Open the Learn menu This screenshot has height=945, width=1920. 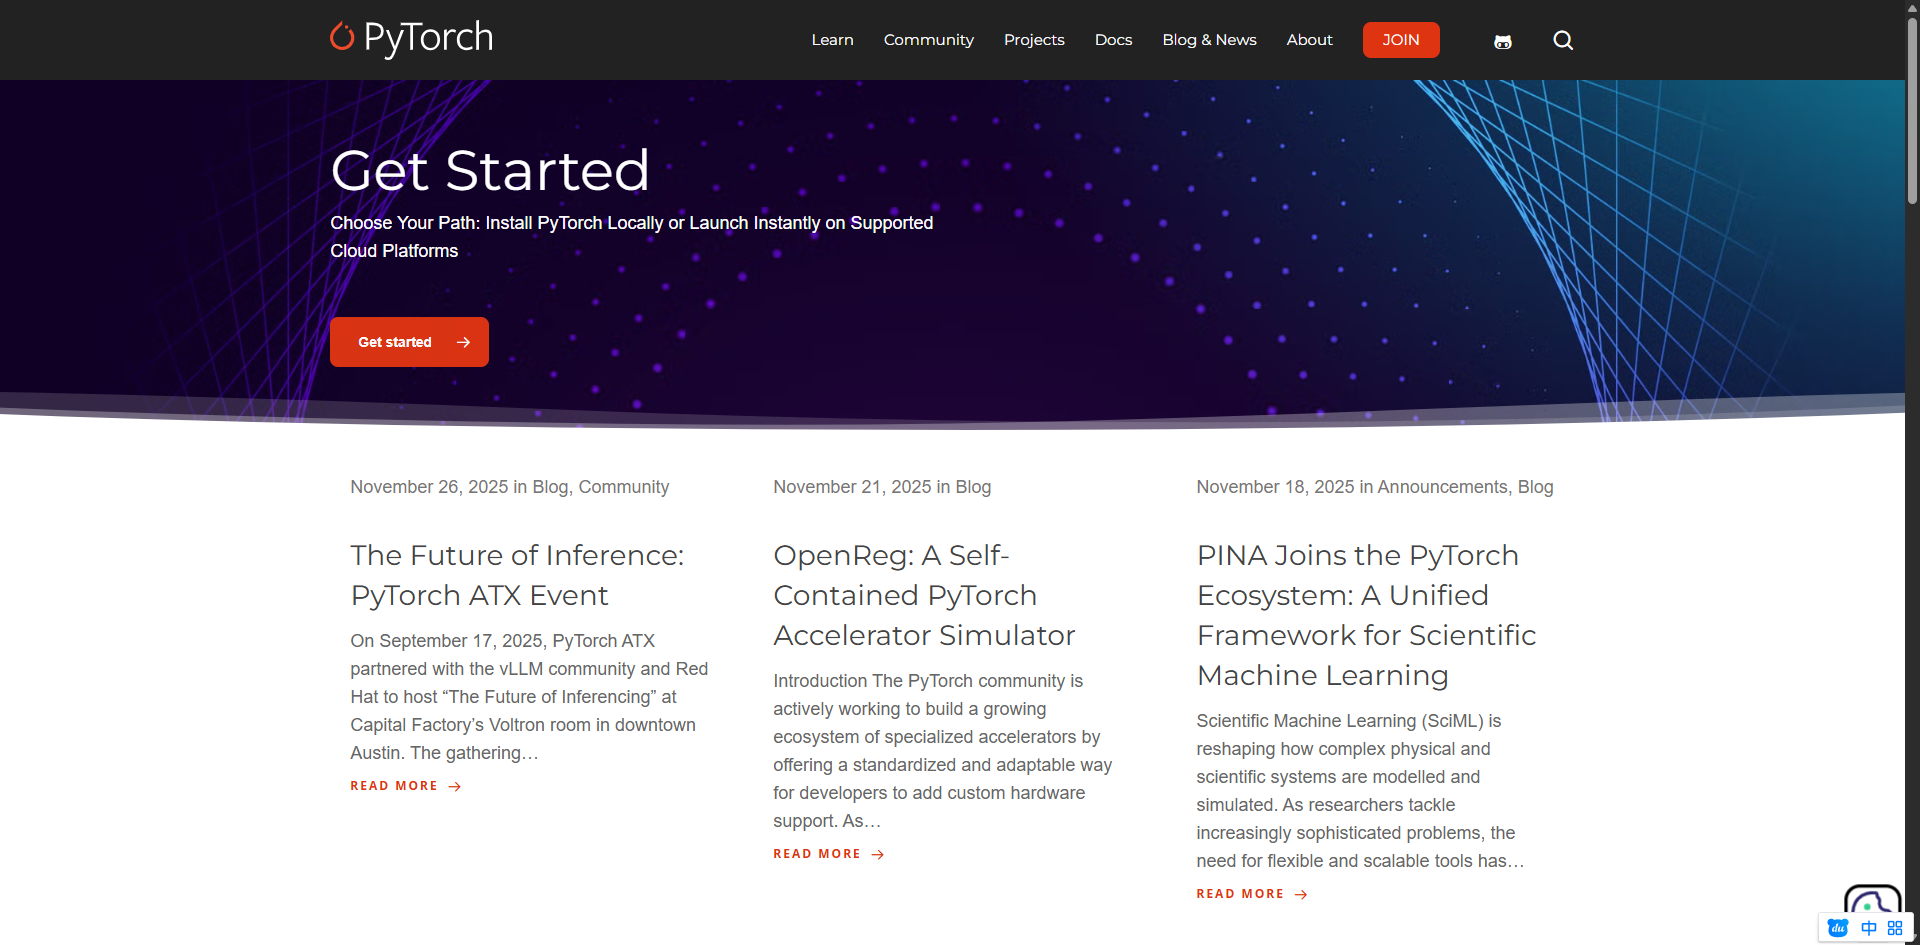click(x=832, y=40)
